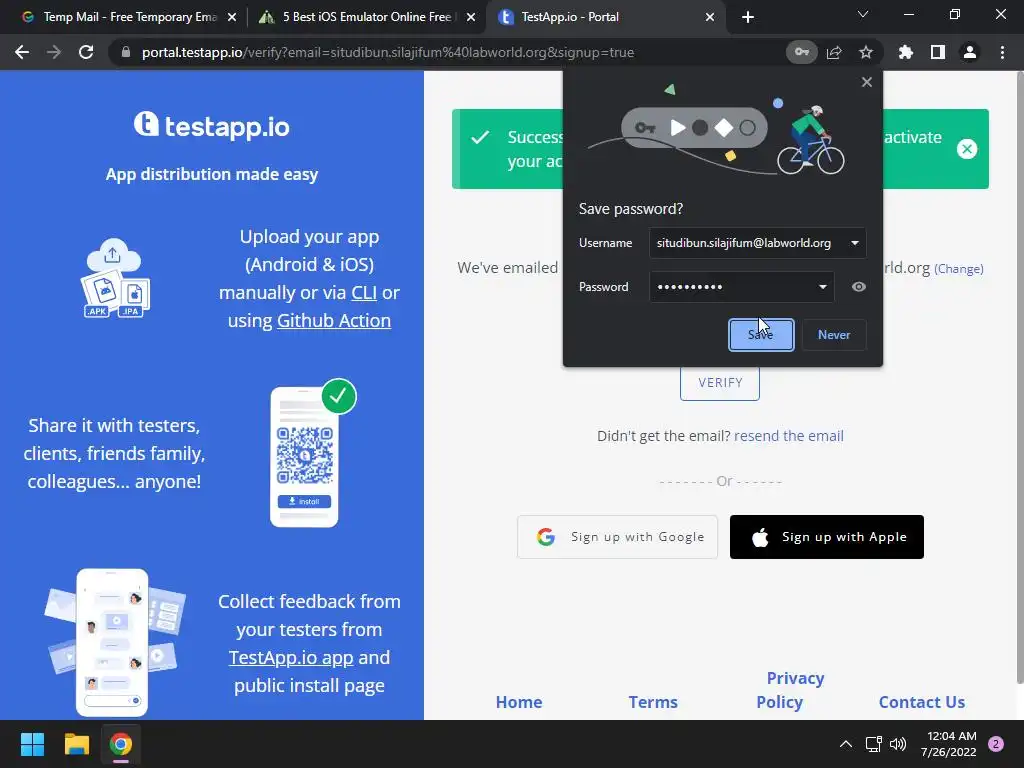Image resolution: width=1024 pixels, height=768 pixels.
Task: Open the tab search chevron
Action: pos(863,14)
